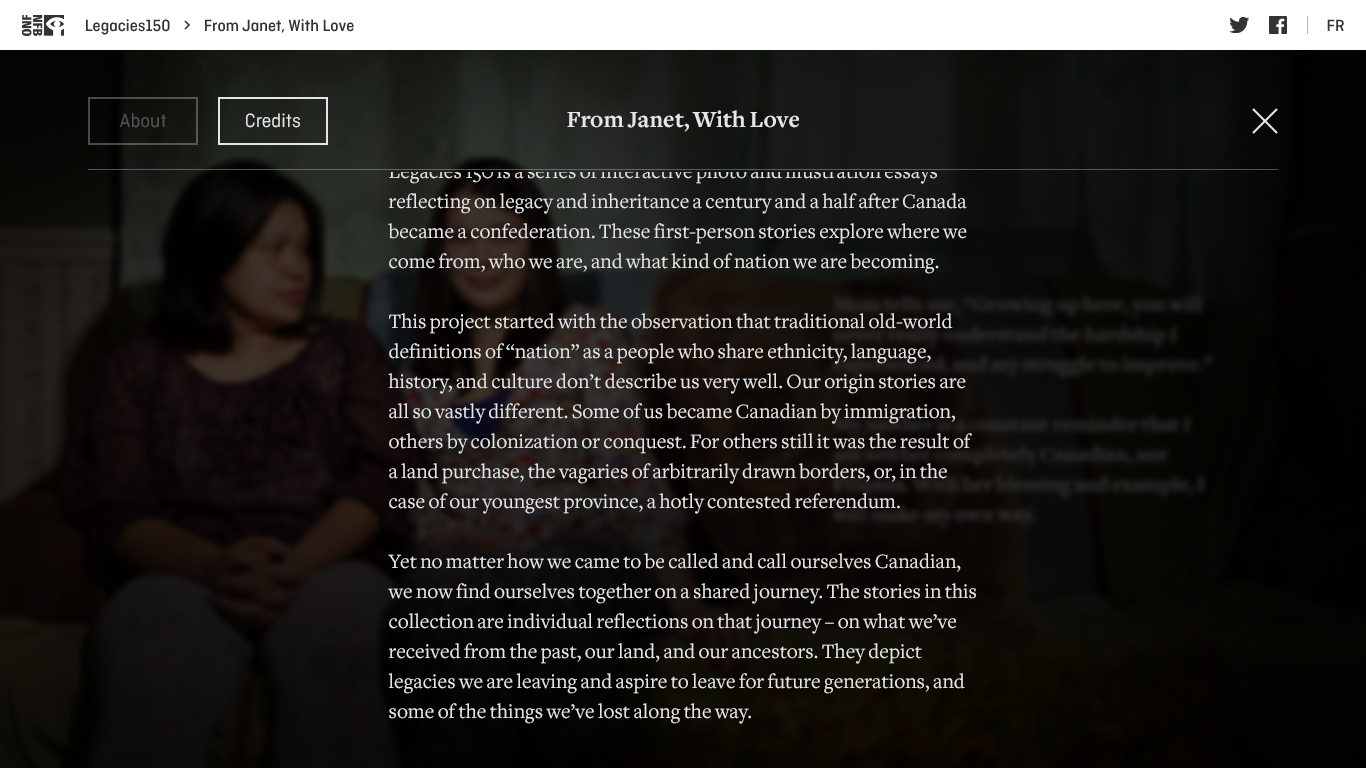Share the story on Twitter

tap(1239, 25)
